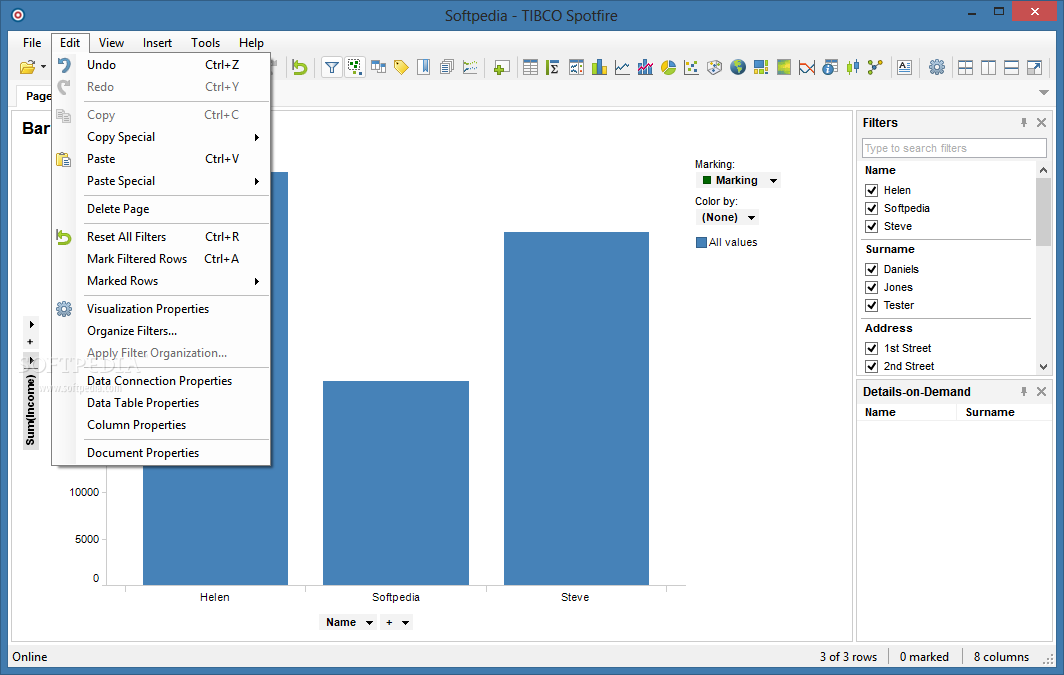This screenshot has width=1064, height=675.
Task: Insert a Graphical Table visualization
Action: tap(576, 67)
